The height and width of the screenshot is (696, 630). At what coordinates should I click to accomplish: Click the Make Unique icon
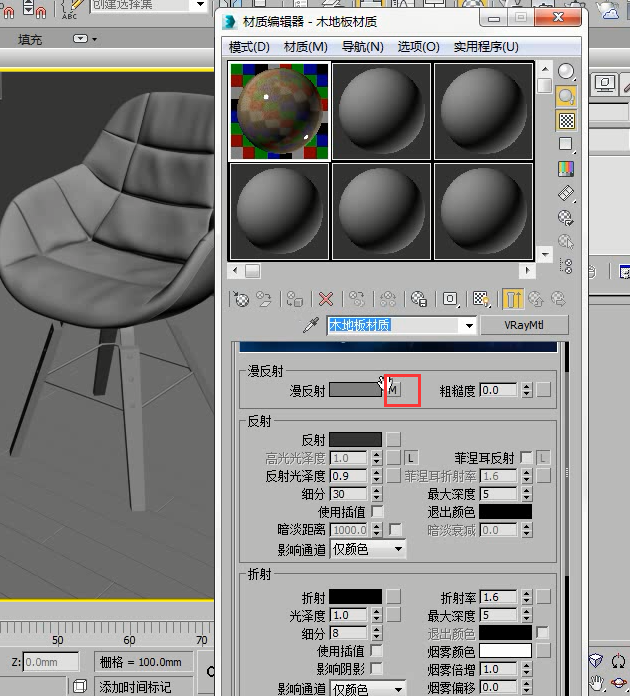[388, 299]
